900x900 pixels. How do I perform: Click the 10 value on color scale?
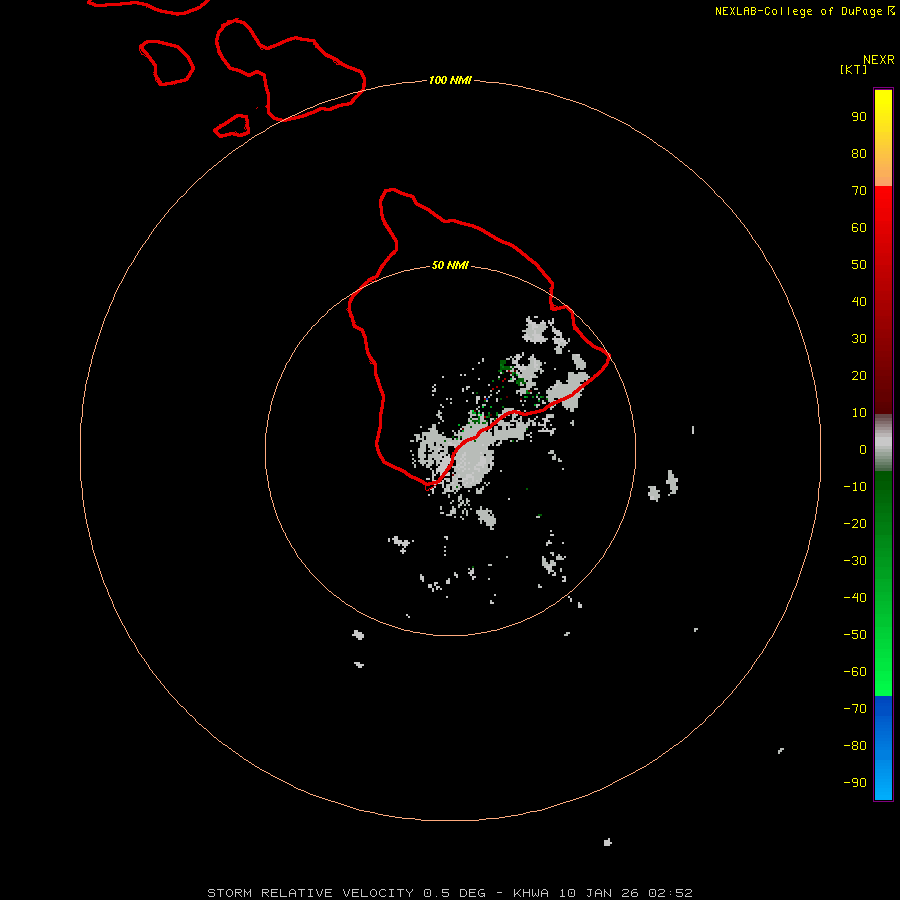[859, 413]
